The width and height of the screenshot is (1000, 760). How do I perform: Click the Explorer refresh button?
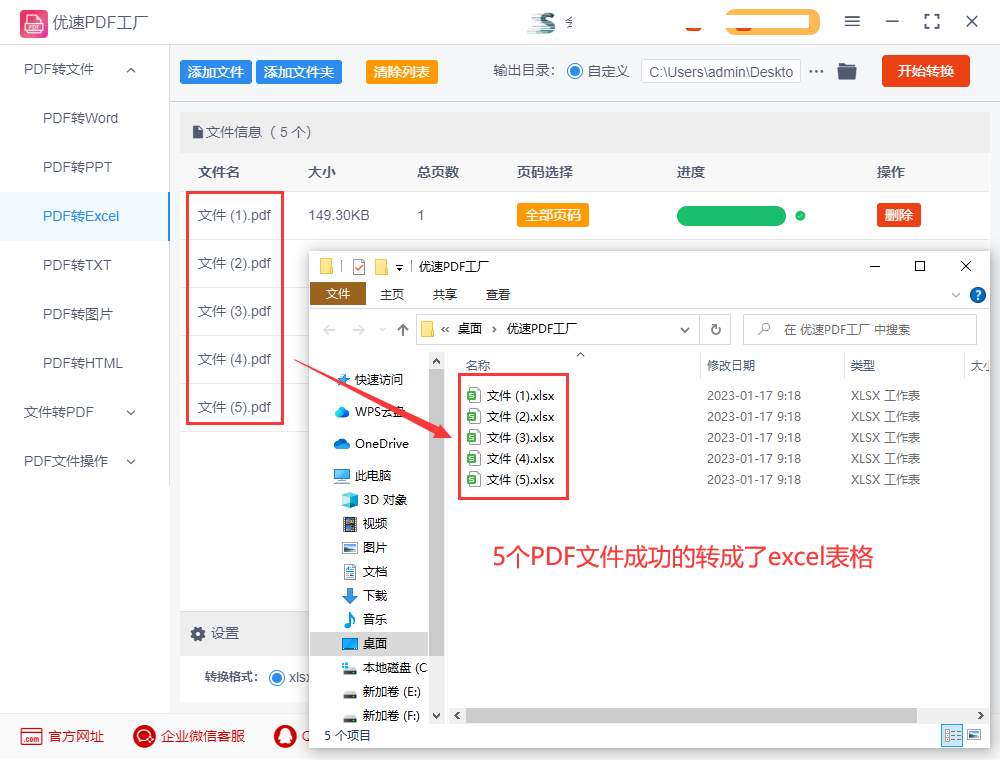click(x=716, y=329)
